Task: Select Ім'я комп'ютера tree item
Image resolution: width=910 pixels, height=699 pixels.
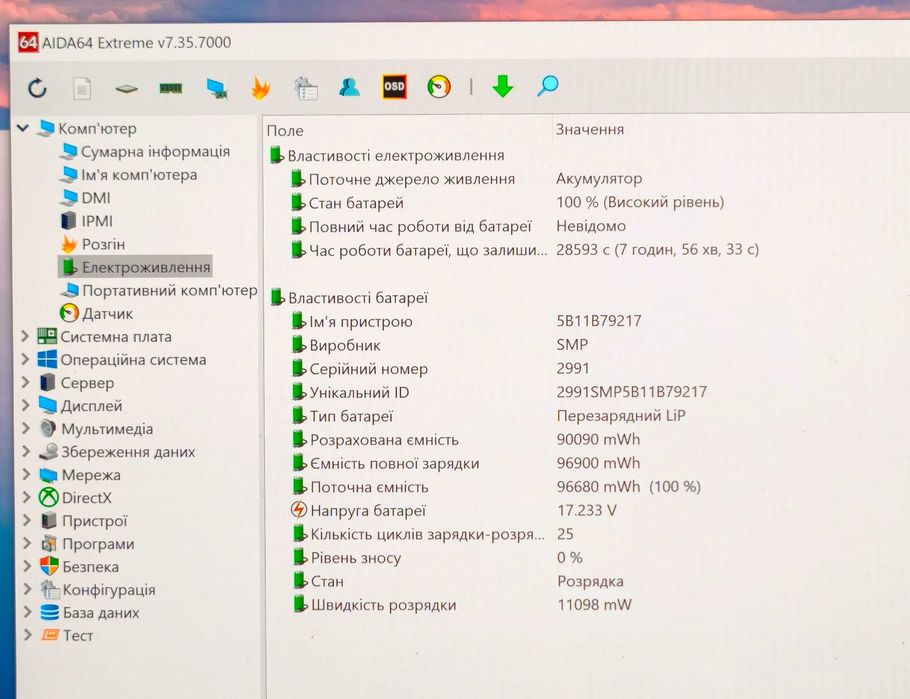Action: click(129, 175)
